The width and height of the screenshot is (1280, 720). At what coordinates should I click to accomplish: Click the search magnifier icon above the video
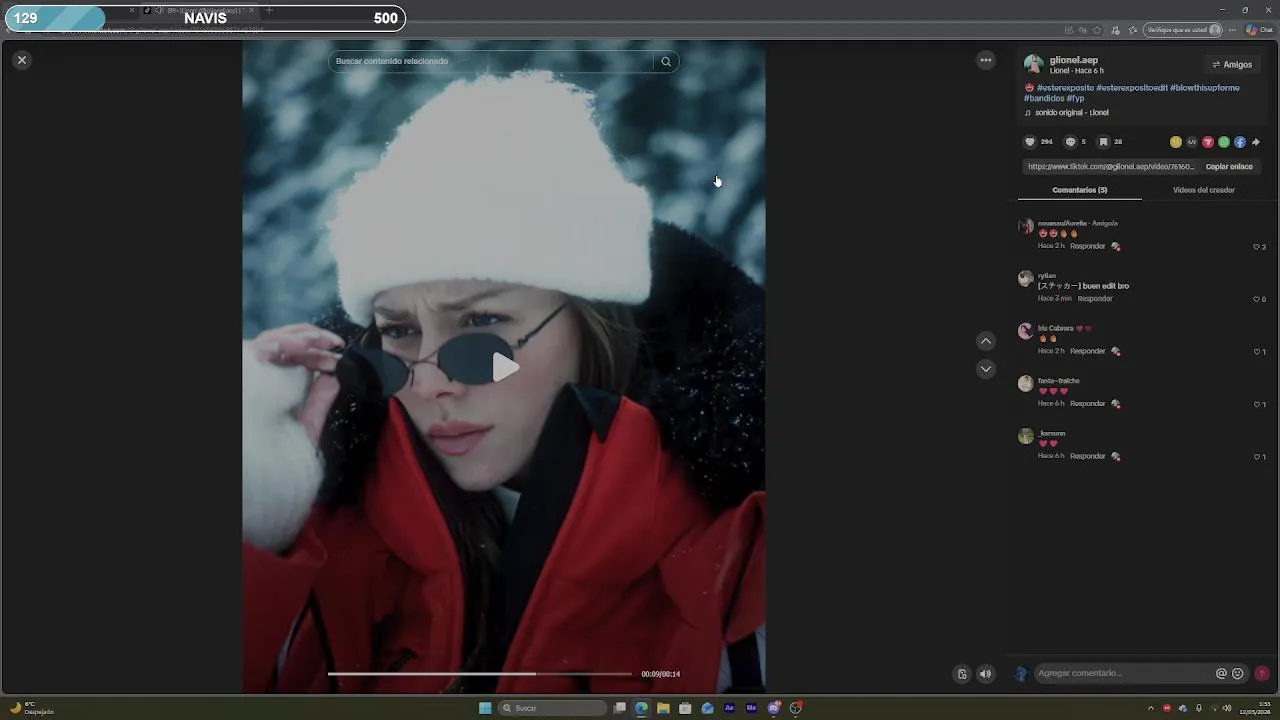coord(666,62)
